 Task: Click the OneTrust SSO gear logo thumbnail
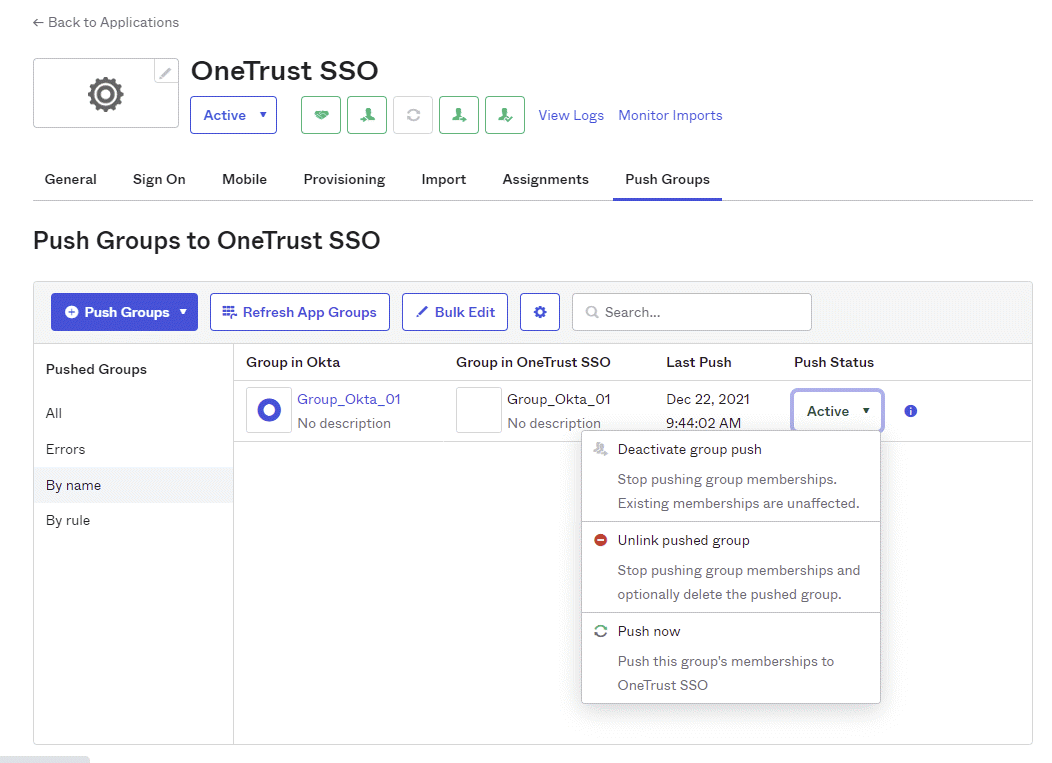point(105,93)
